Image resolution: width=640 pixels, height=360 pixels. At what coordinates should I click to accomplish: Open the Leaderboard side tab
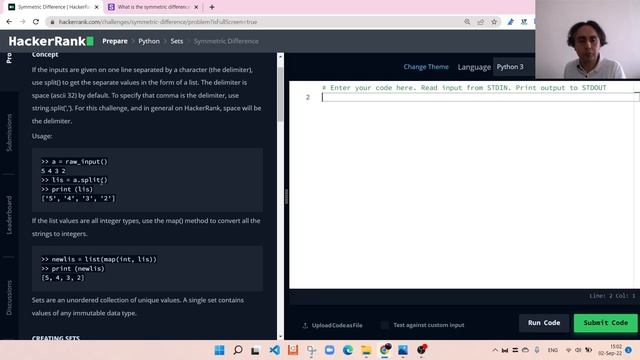9,215
